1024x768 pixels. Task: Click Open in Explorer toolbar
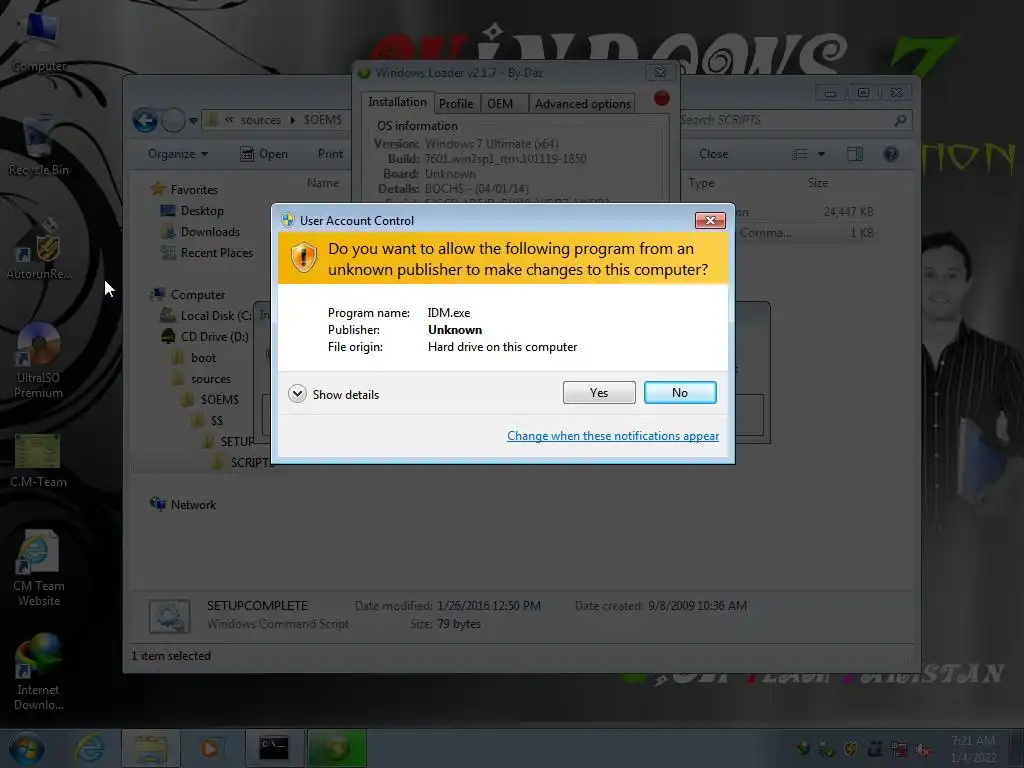[264, 154]
